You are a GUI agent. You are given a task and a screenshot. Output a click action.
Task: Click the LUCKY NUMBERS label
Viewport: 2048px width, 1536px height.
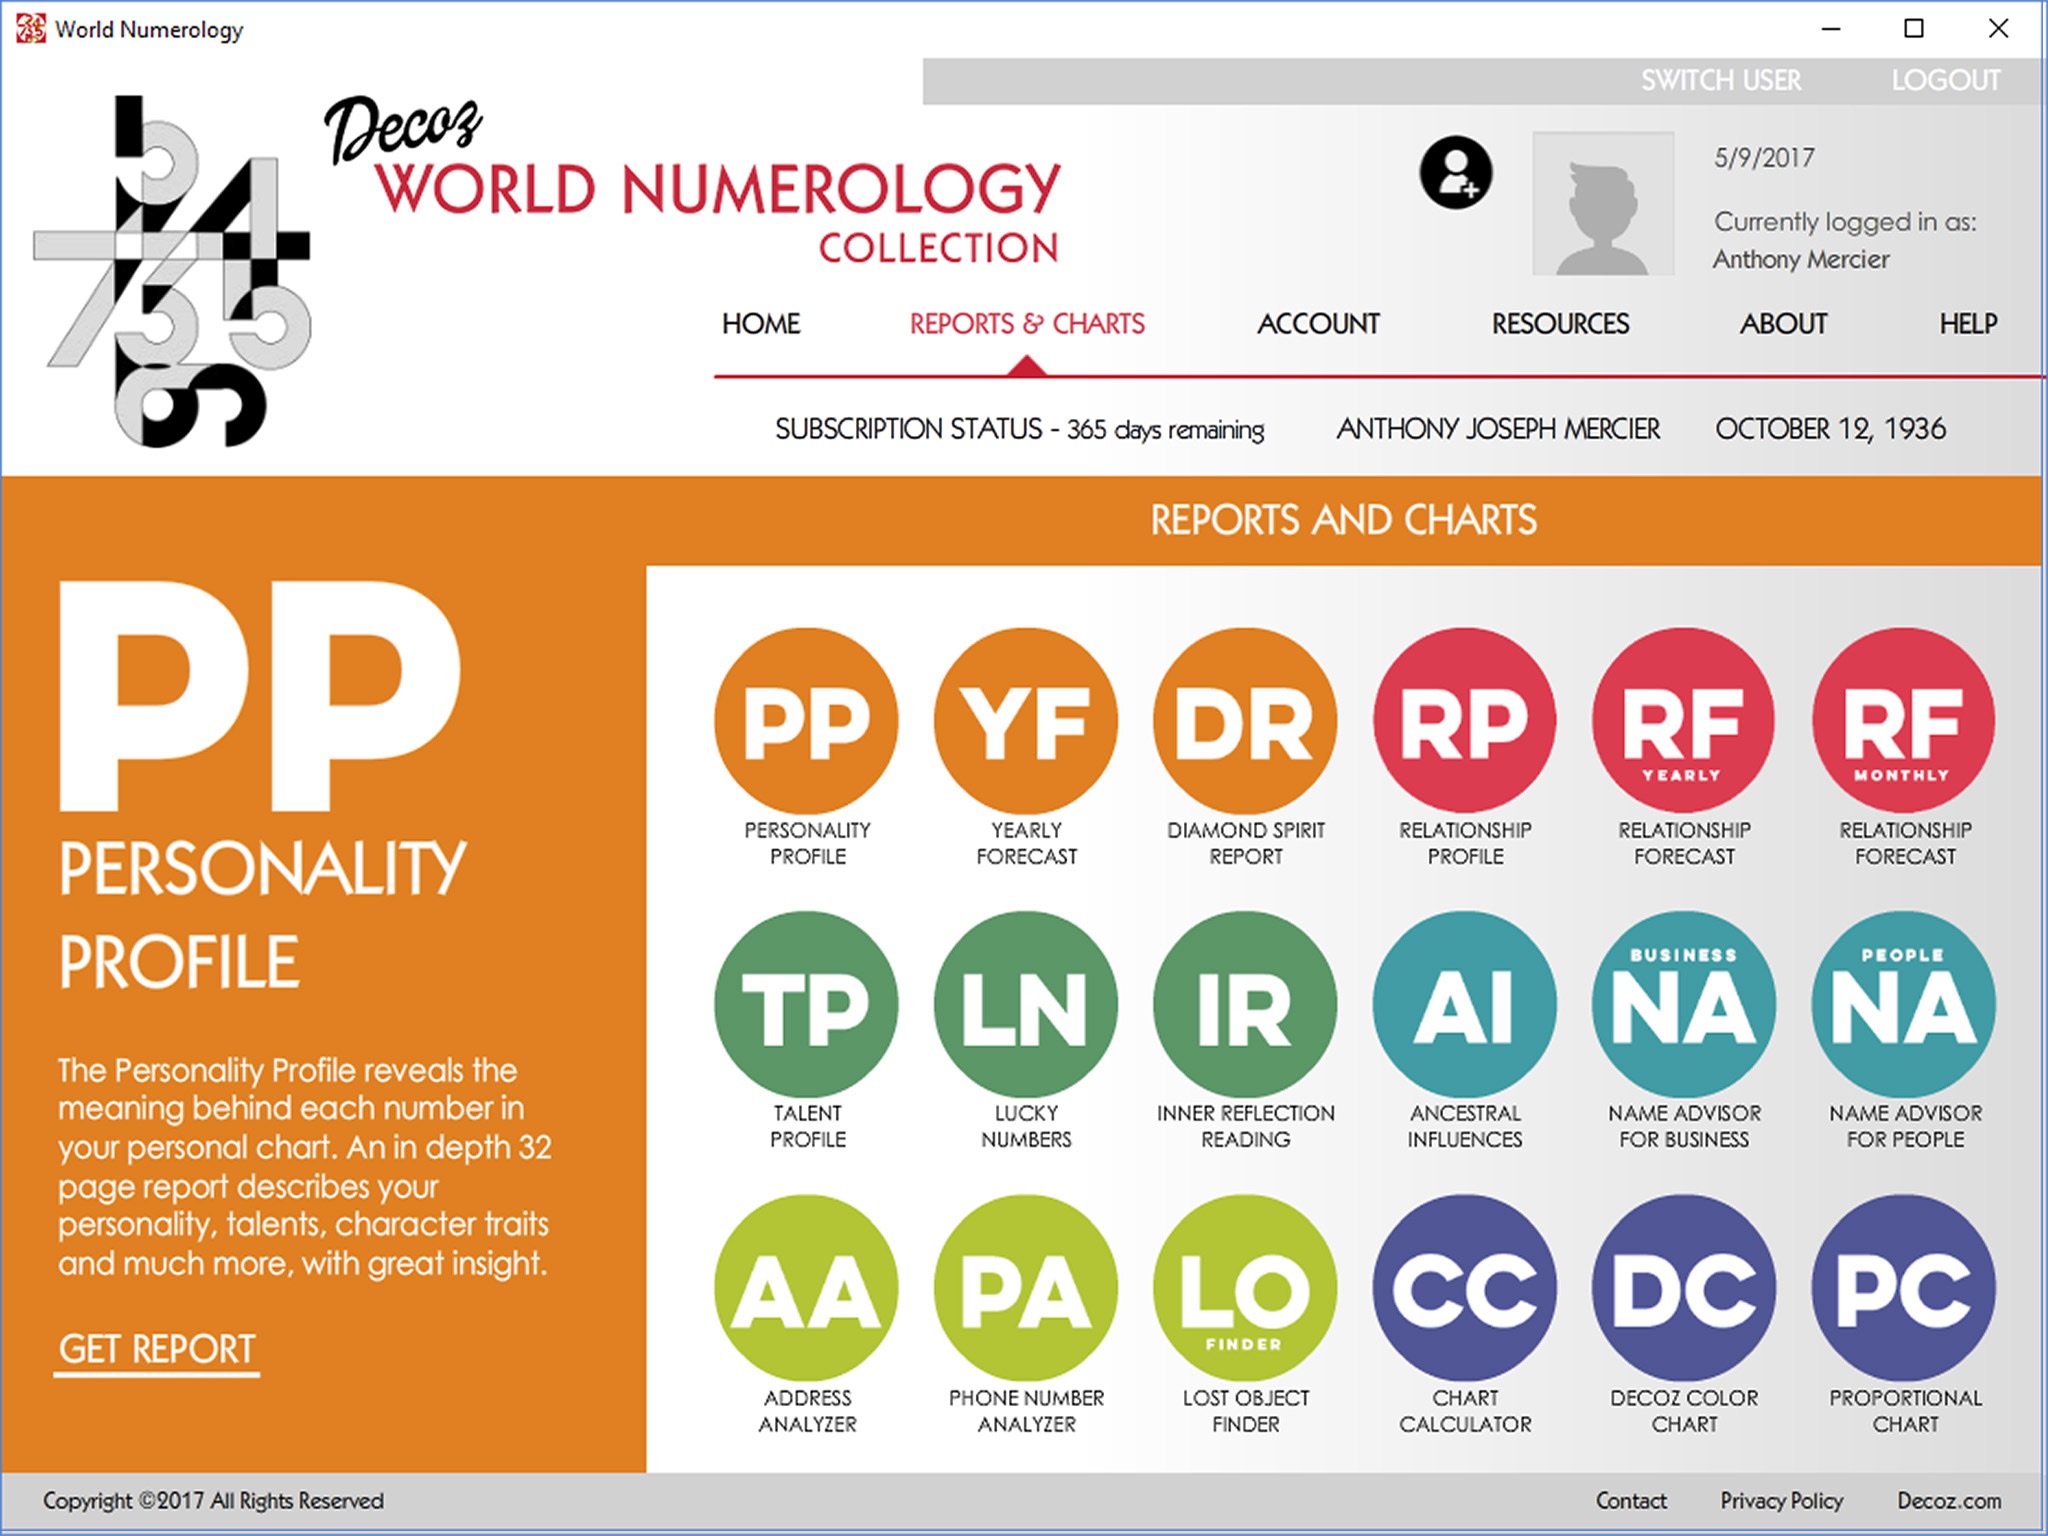(x=1026, y=1126)
